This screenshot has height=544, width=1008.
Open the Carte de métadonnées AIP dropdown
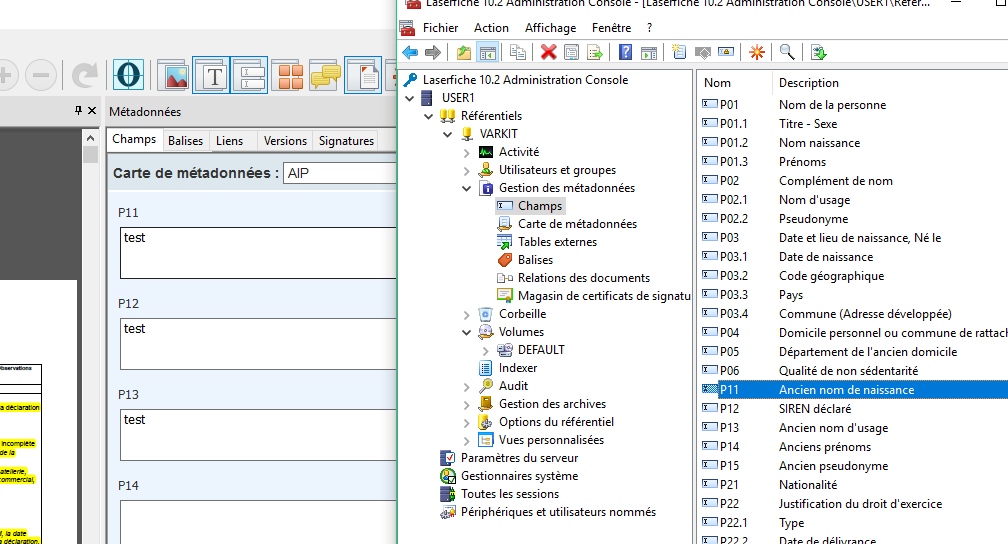click(x=339, y=173)
